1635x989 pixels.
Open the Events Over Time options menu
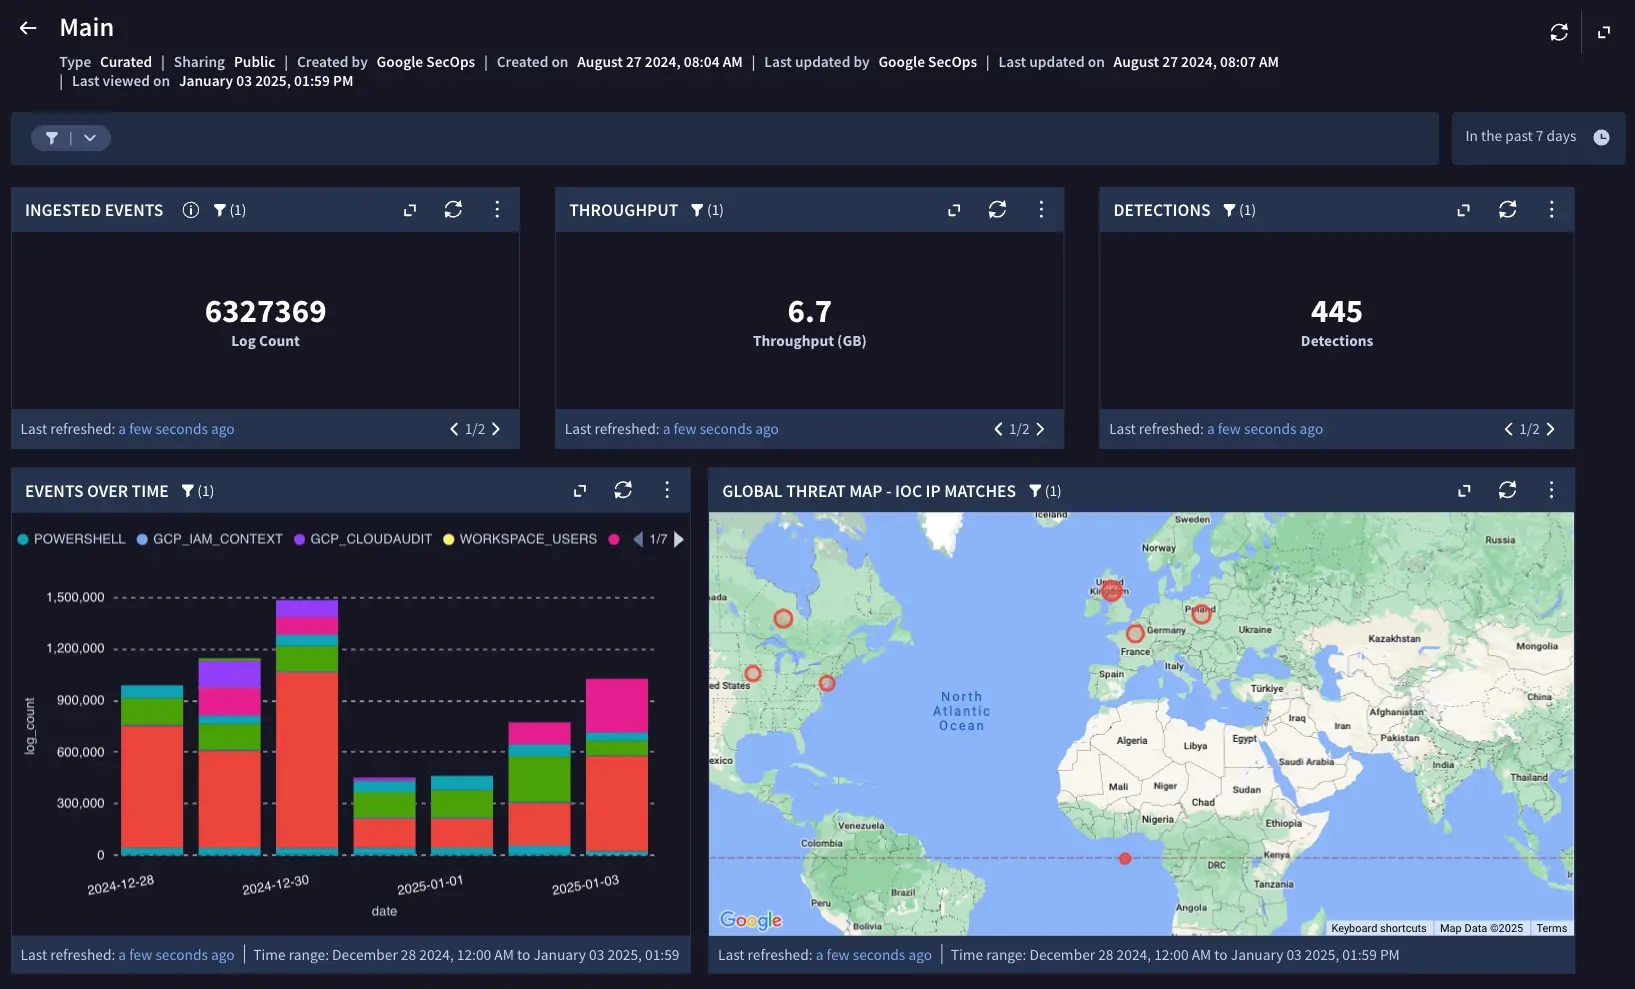coord(667,490)
